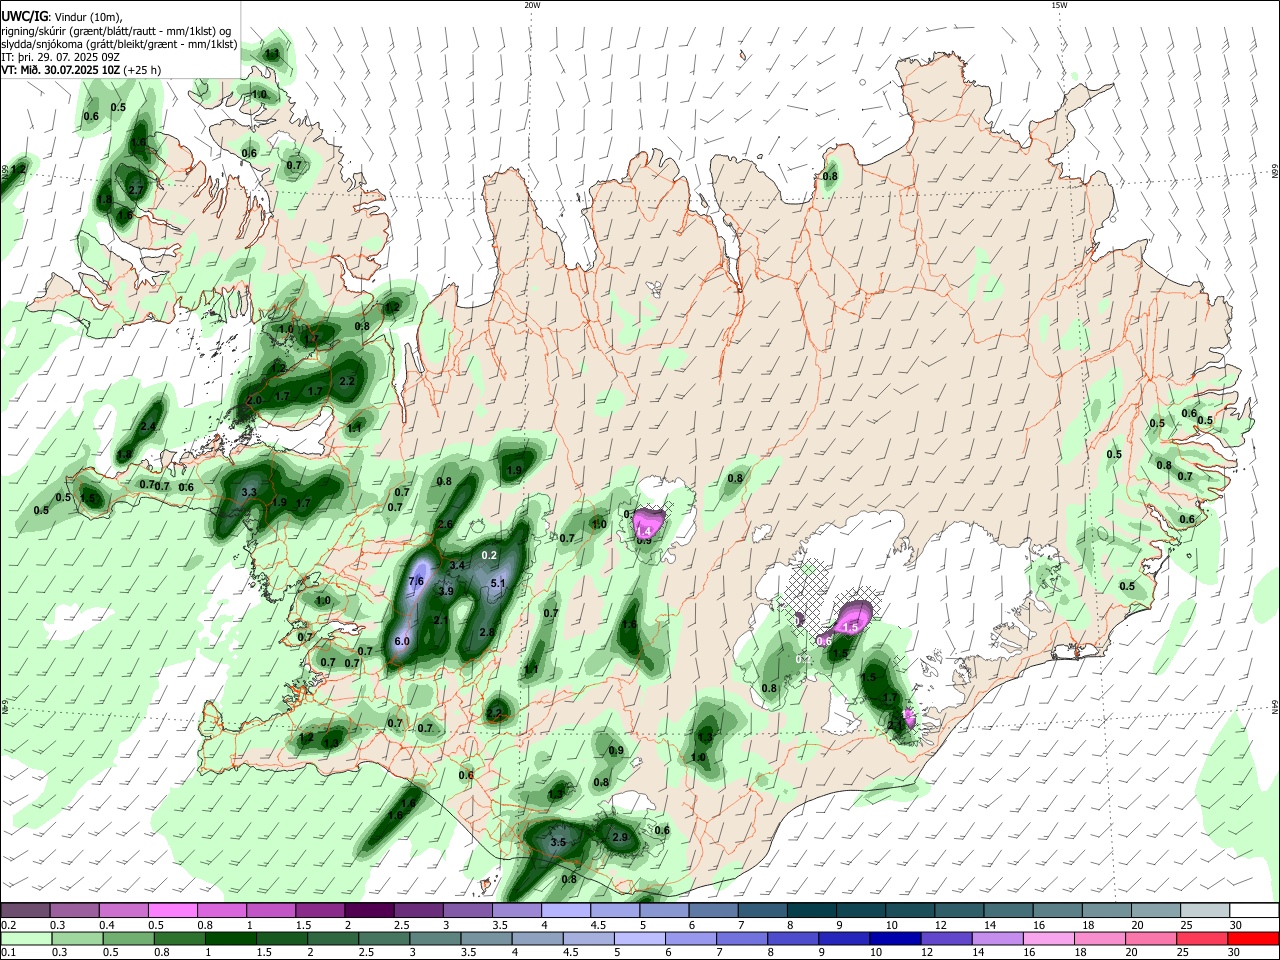Select the '18' label in the upper legend row

(x=1087, y=925)
